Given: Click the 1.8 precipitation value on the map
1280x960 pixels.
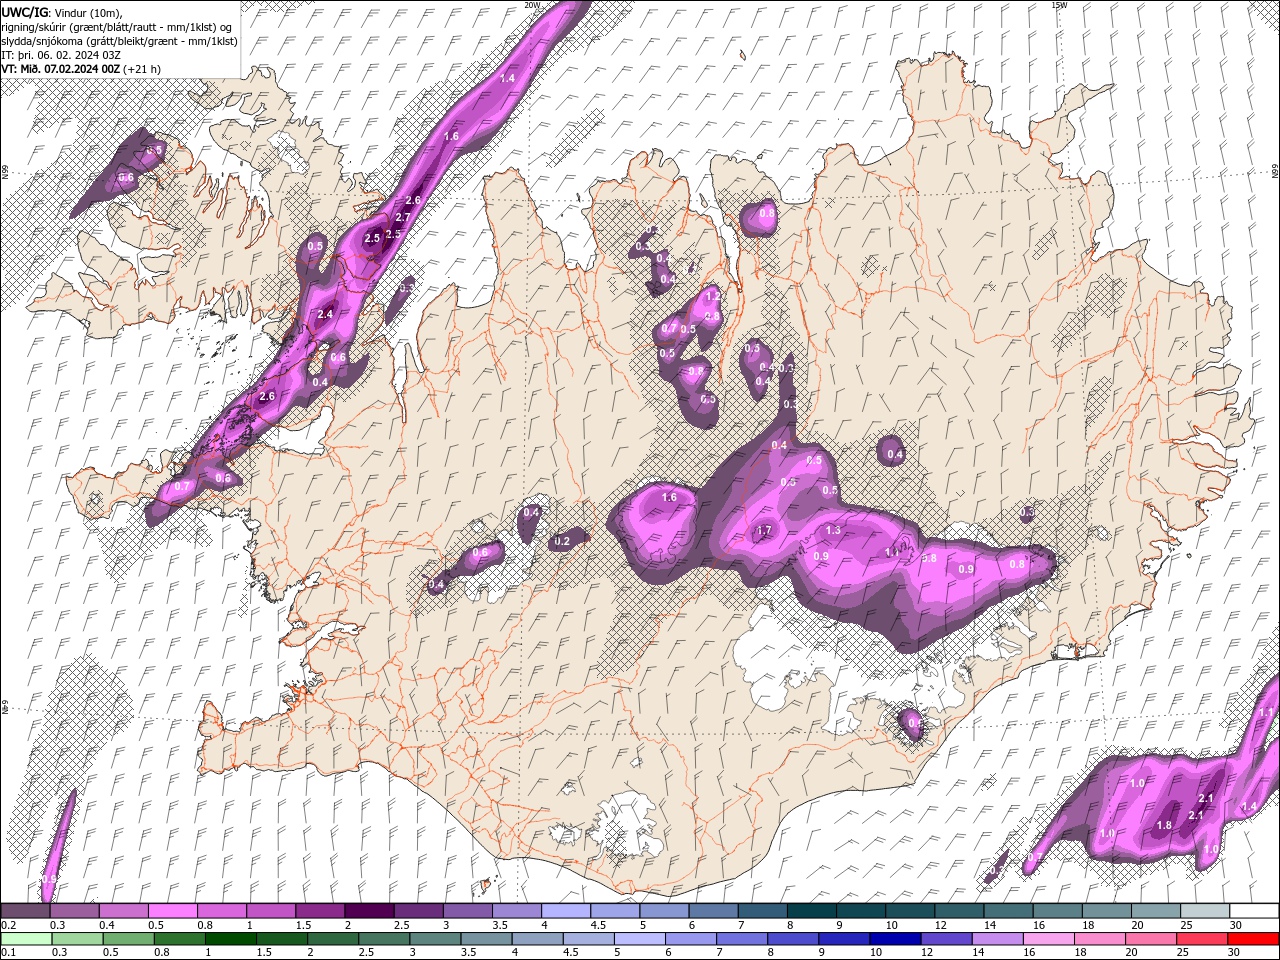Looking at the screenshot, I should (x=1164, y=825).
